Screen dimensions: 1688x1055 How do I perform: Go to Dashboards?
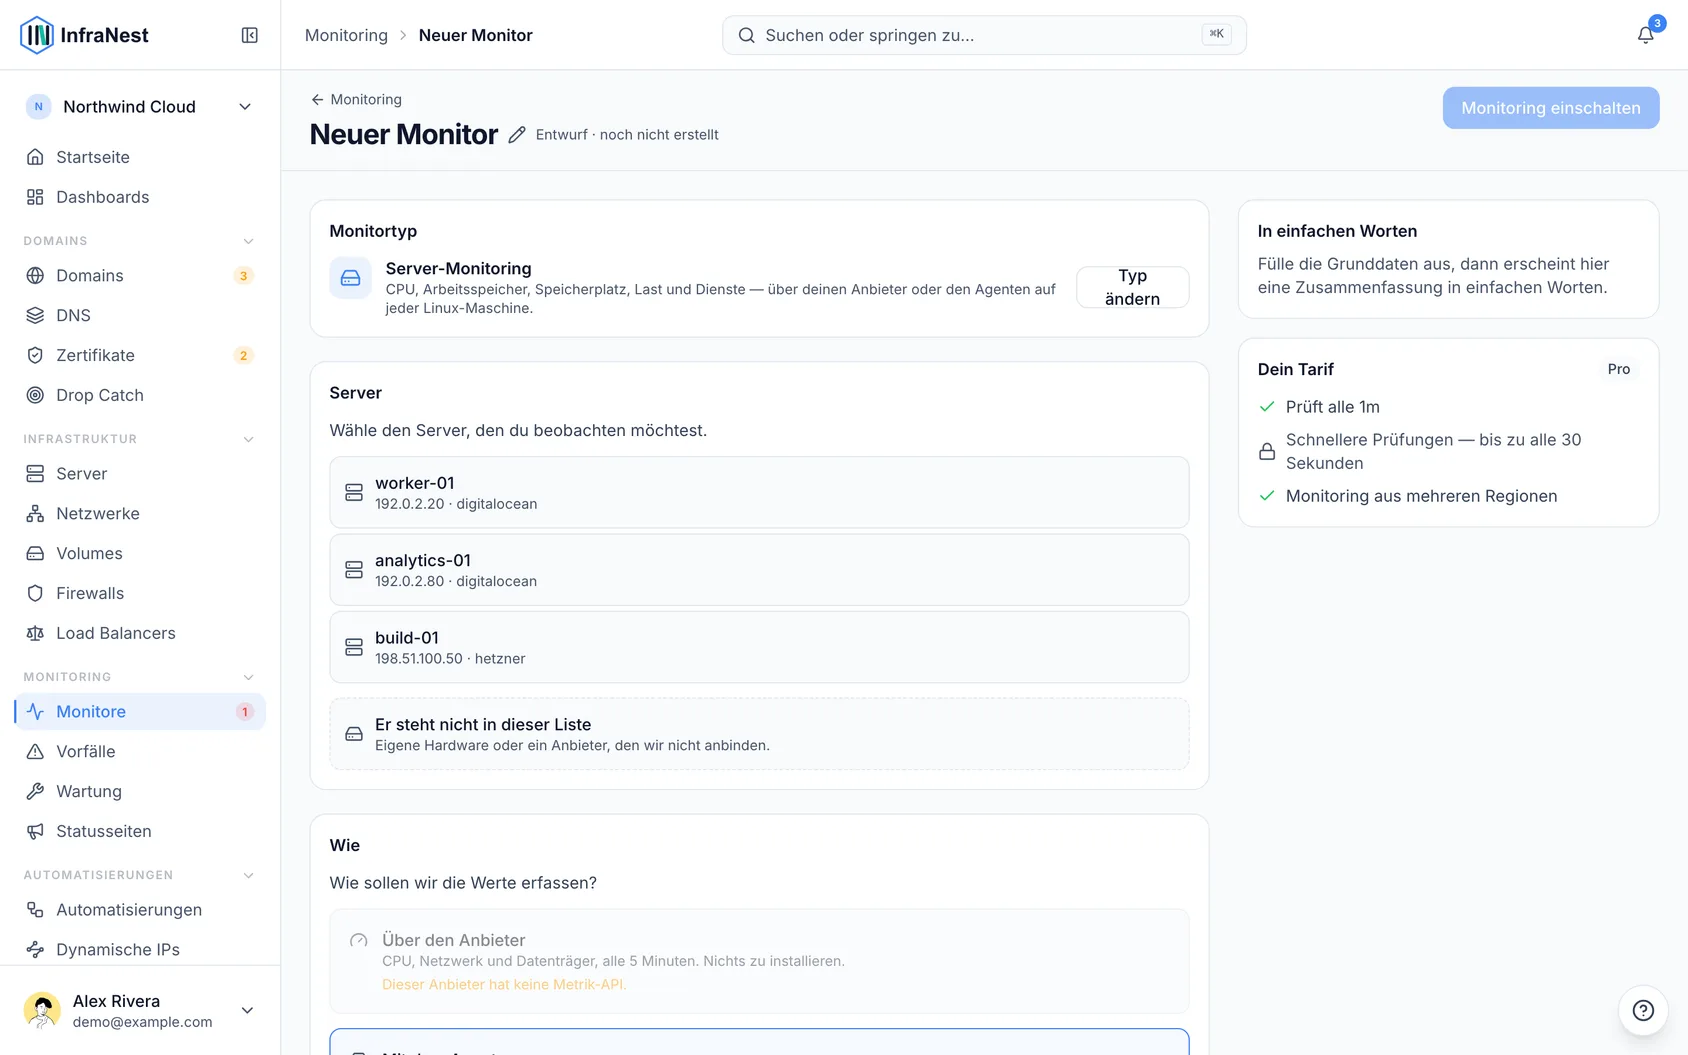[140, 197]
